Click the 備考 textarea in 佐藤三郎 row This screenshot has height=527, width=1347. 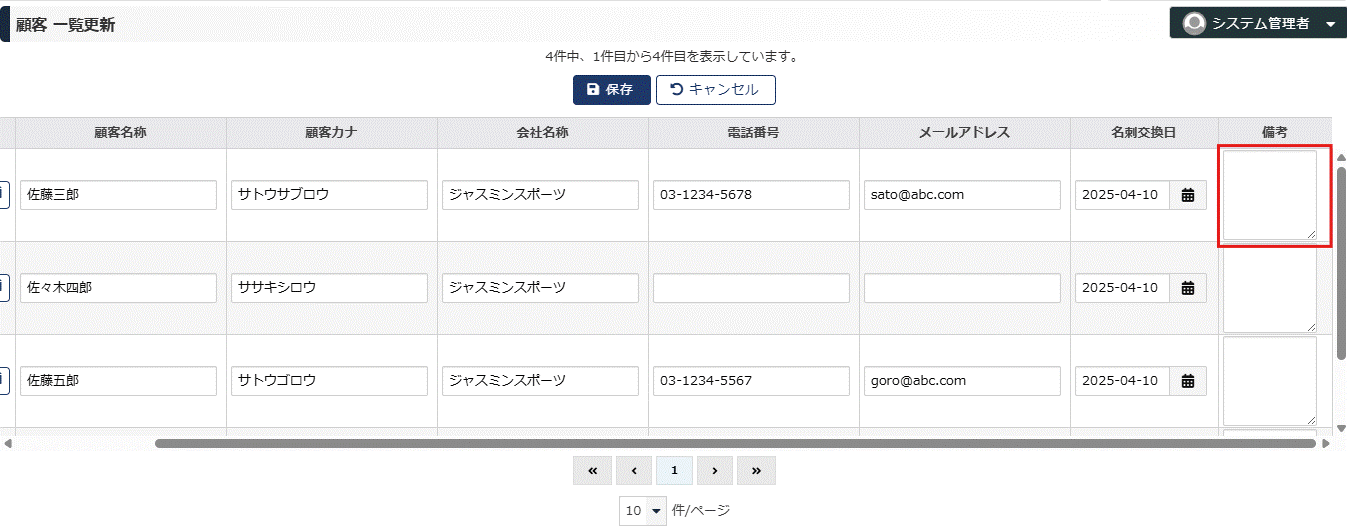pos(1270,195)
